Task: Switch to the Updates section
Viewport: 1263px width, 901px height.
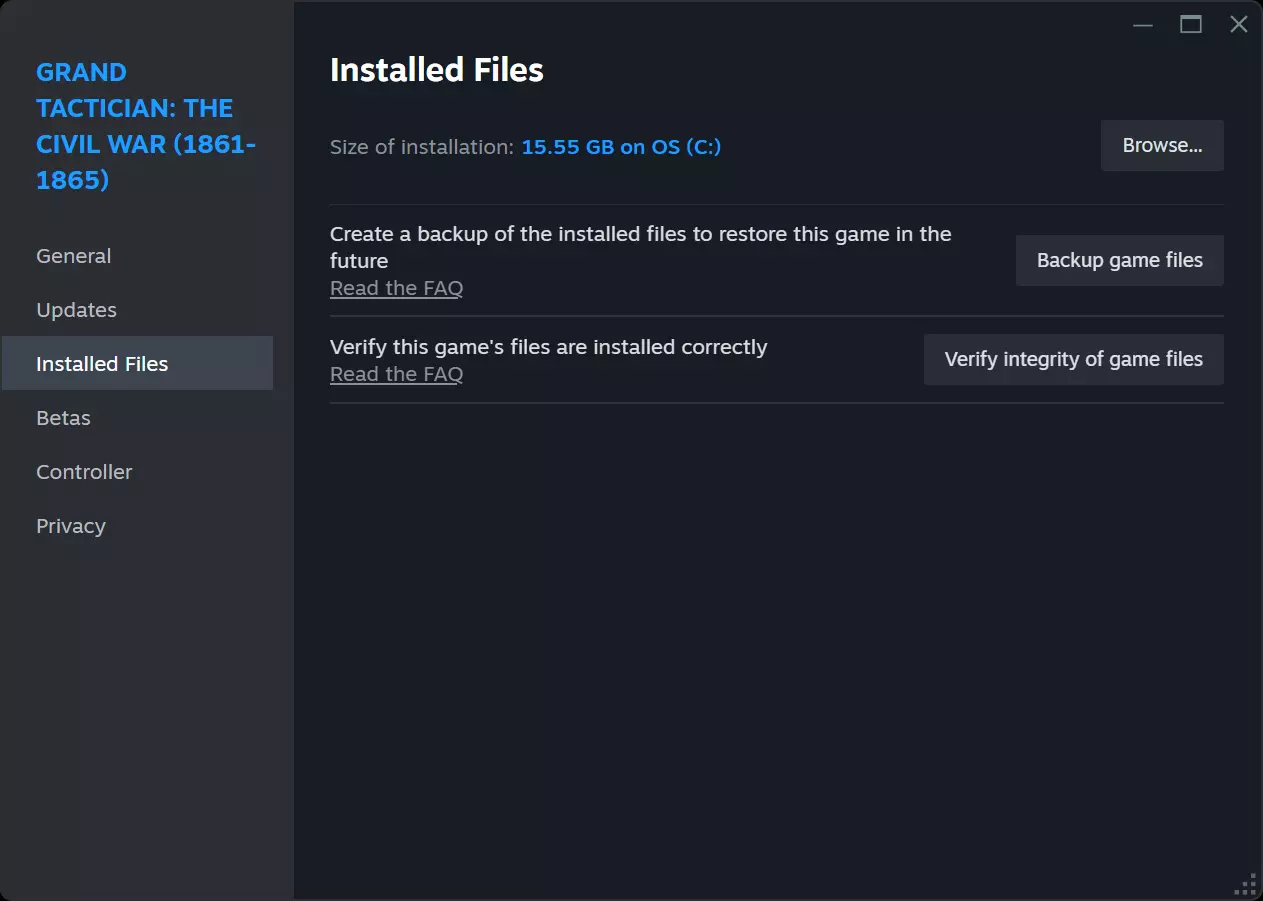Action: [76, 310]
